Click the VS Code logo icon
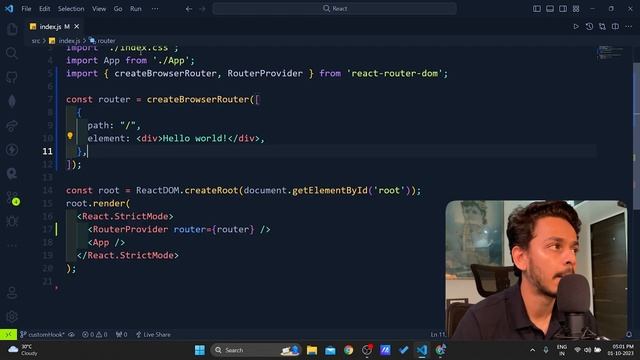640x360 pixels. 9,9
